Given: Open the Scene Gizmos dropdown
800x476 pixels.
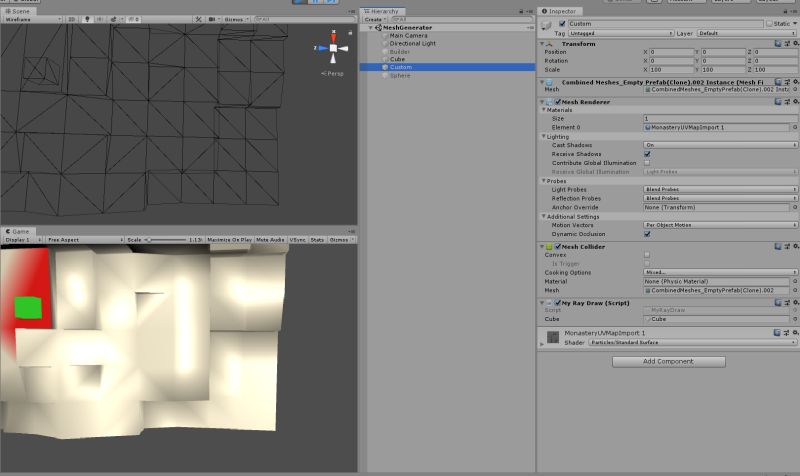Looking at the screenshot, I should [x=236, y=19].
